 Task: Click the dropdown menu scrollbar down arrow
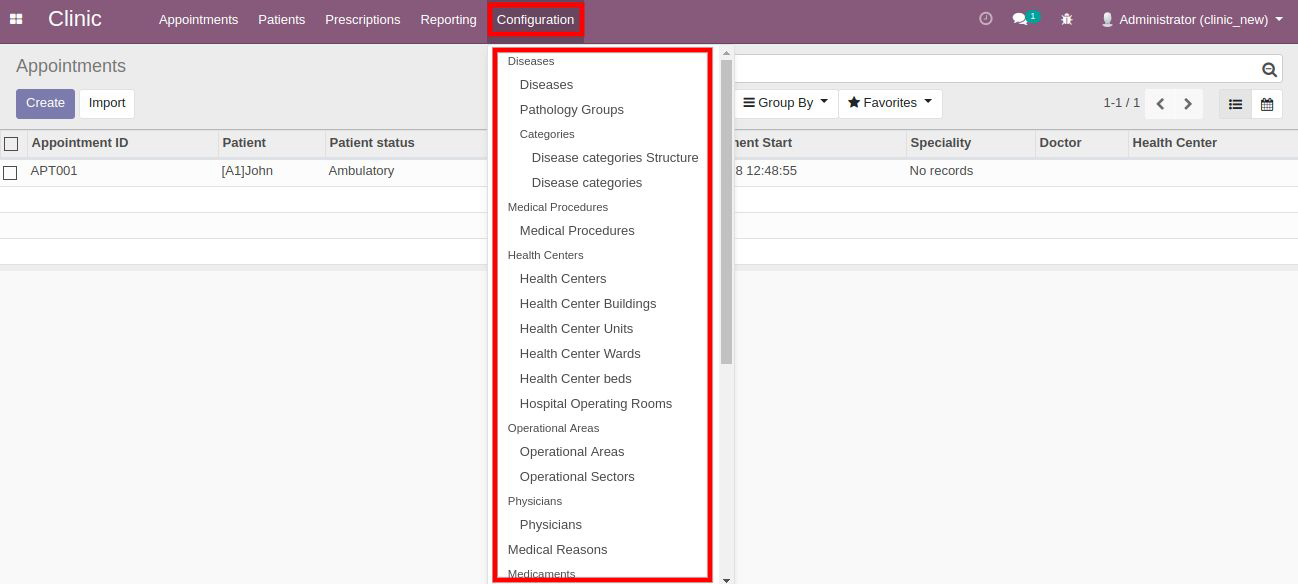point(726,579)
